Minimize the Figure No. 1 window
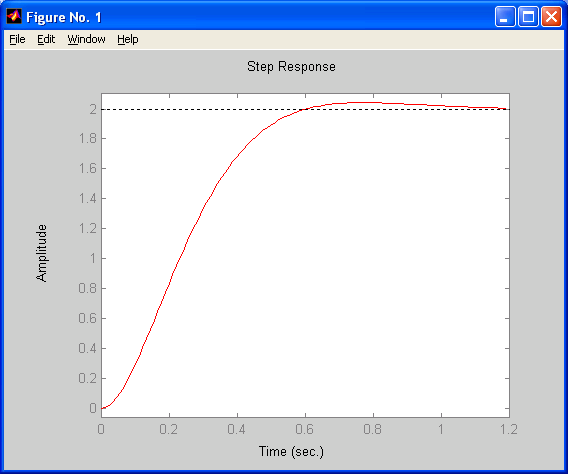 [x=505, y=17]
